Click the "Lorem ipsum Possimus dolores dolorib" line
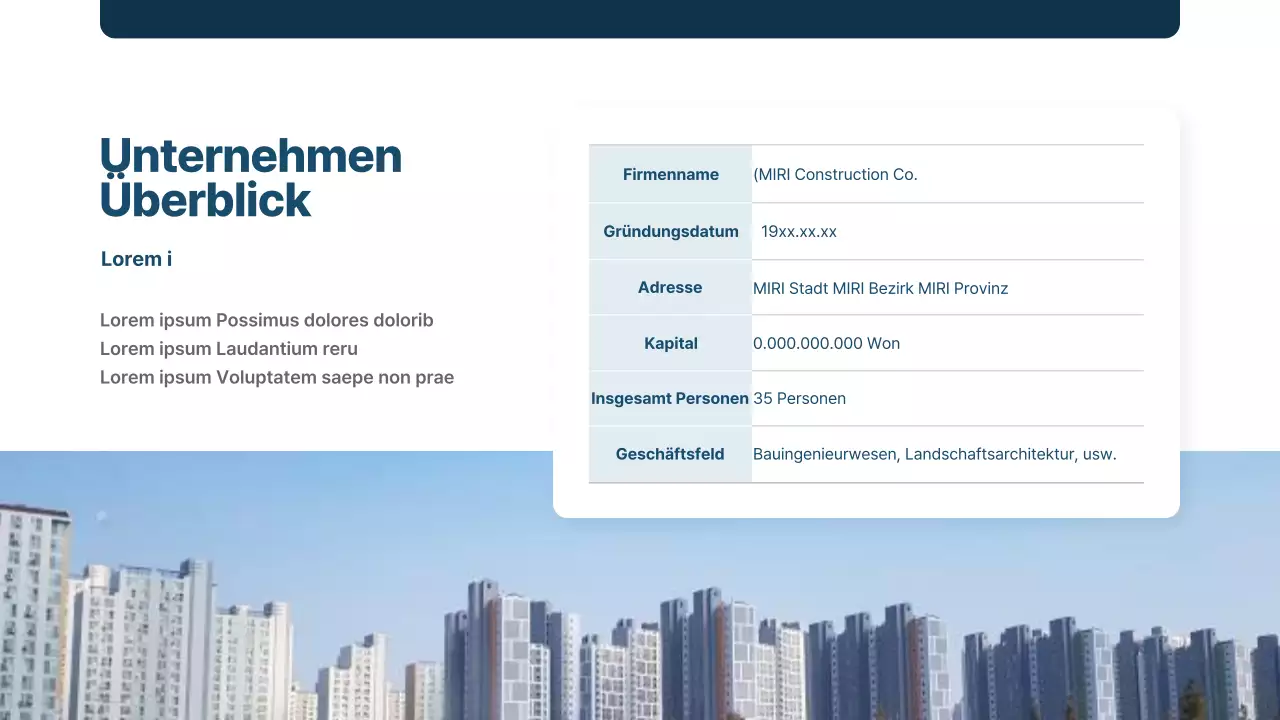The image size is (1280, 720). 266,320
